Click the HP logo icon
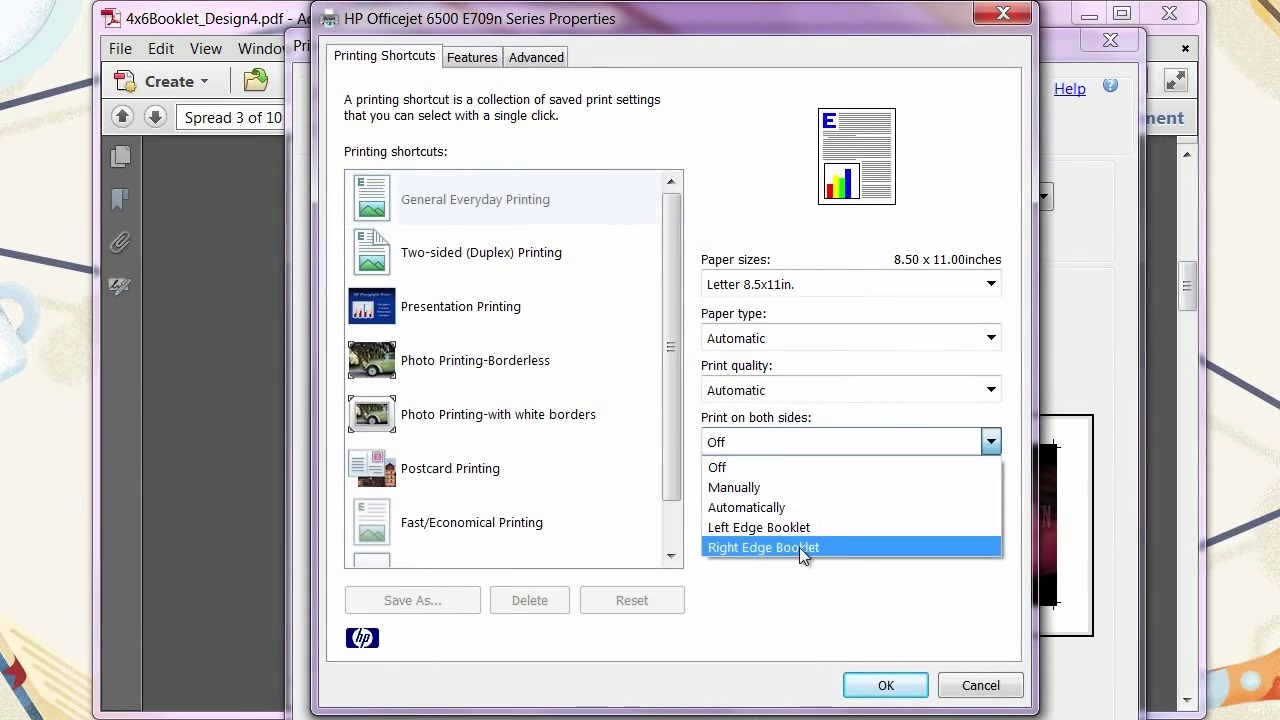The height and width of the screenshot is (720, 1280). coord(362,638)
